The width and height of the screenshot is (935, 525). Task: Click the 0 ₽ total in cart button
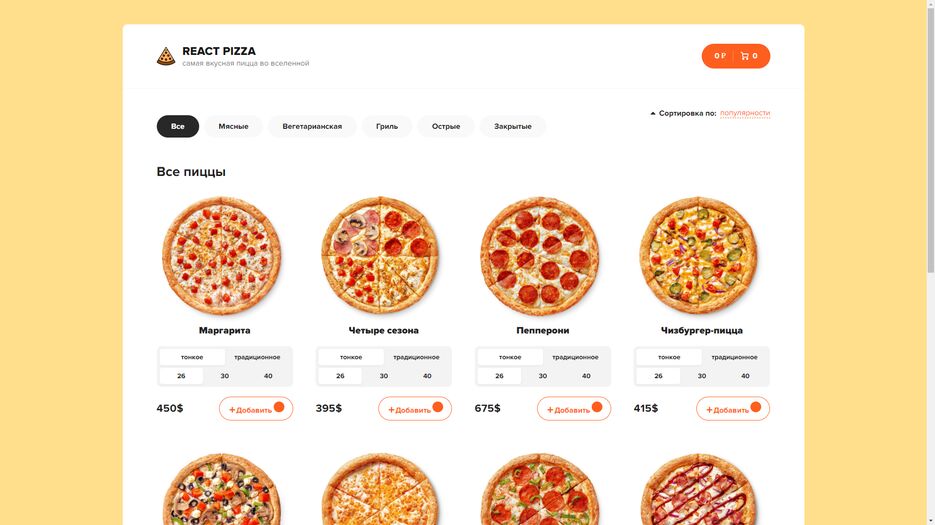pos(720,56)
